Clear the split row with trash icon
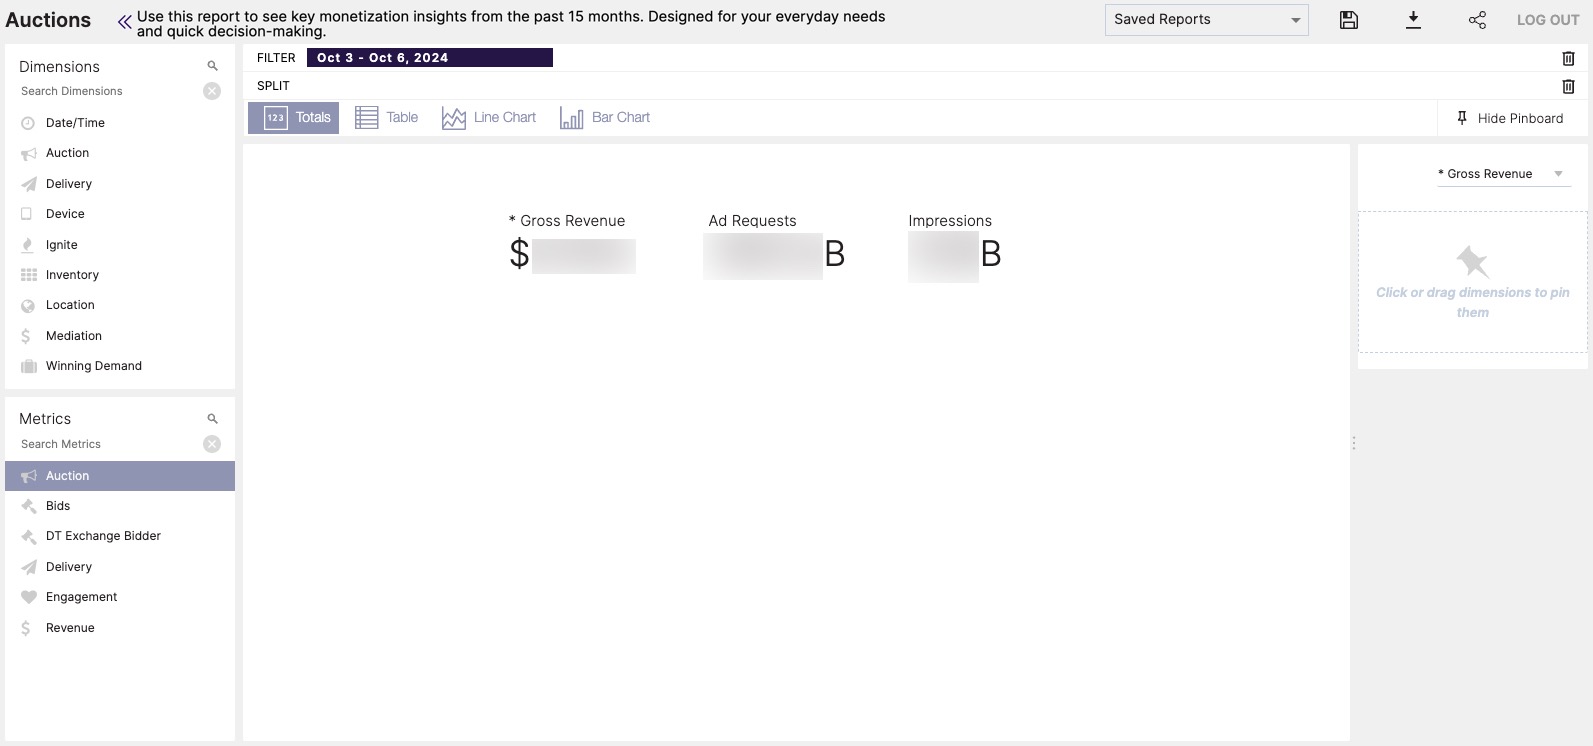This screenshot has height=746, width=1593. point(1568,86)
